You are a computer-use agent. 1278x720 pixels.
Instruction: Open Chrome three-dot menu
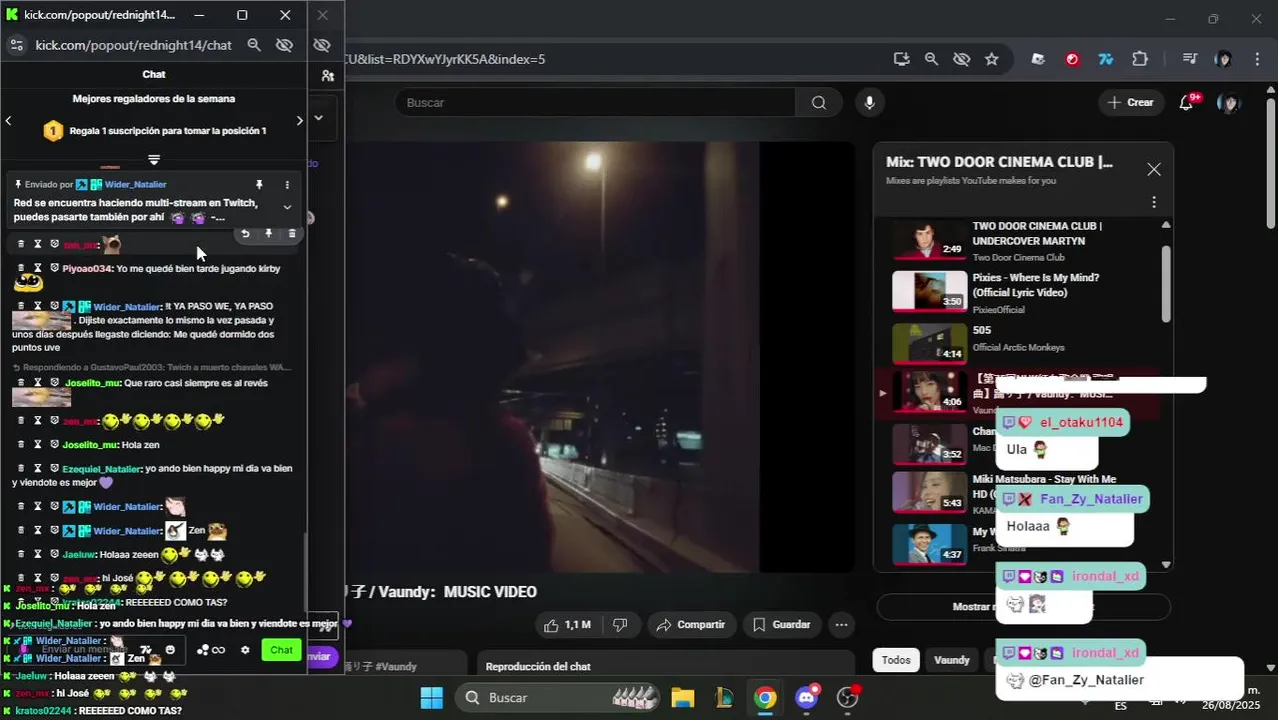1255,59
